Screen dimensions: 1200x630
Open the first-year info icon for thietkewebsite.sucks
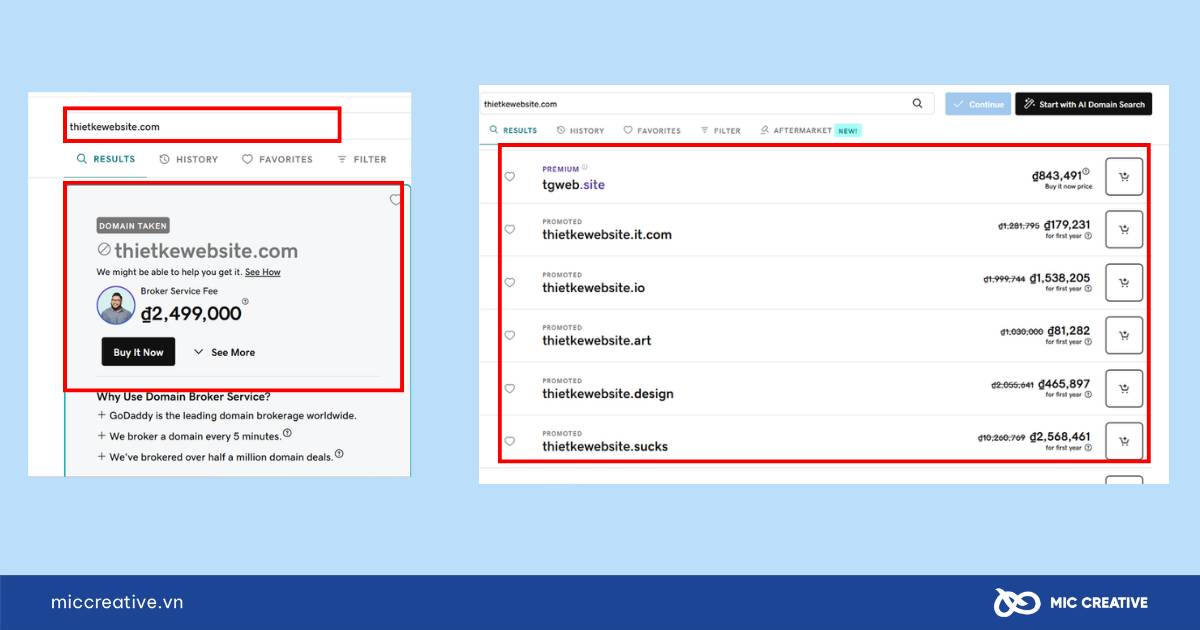1088,447
